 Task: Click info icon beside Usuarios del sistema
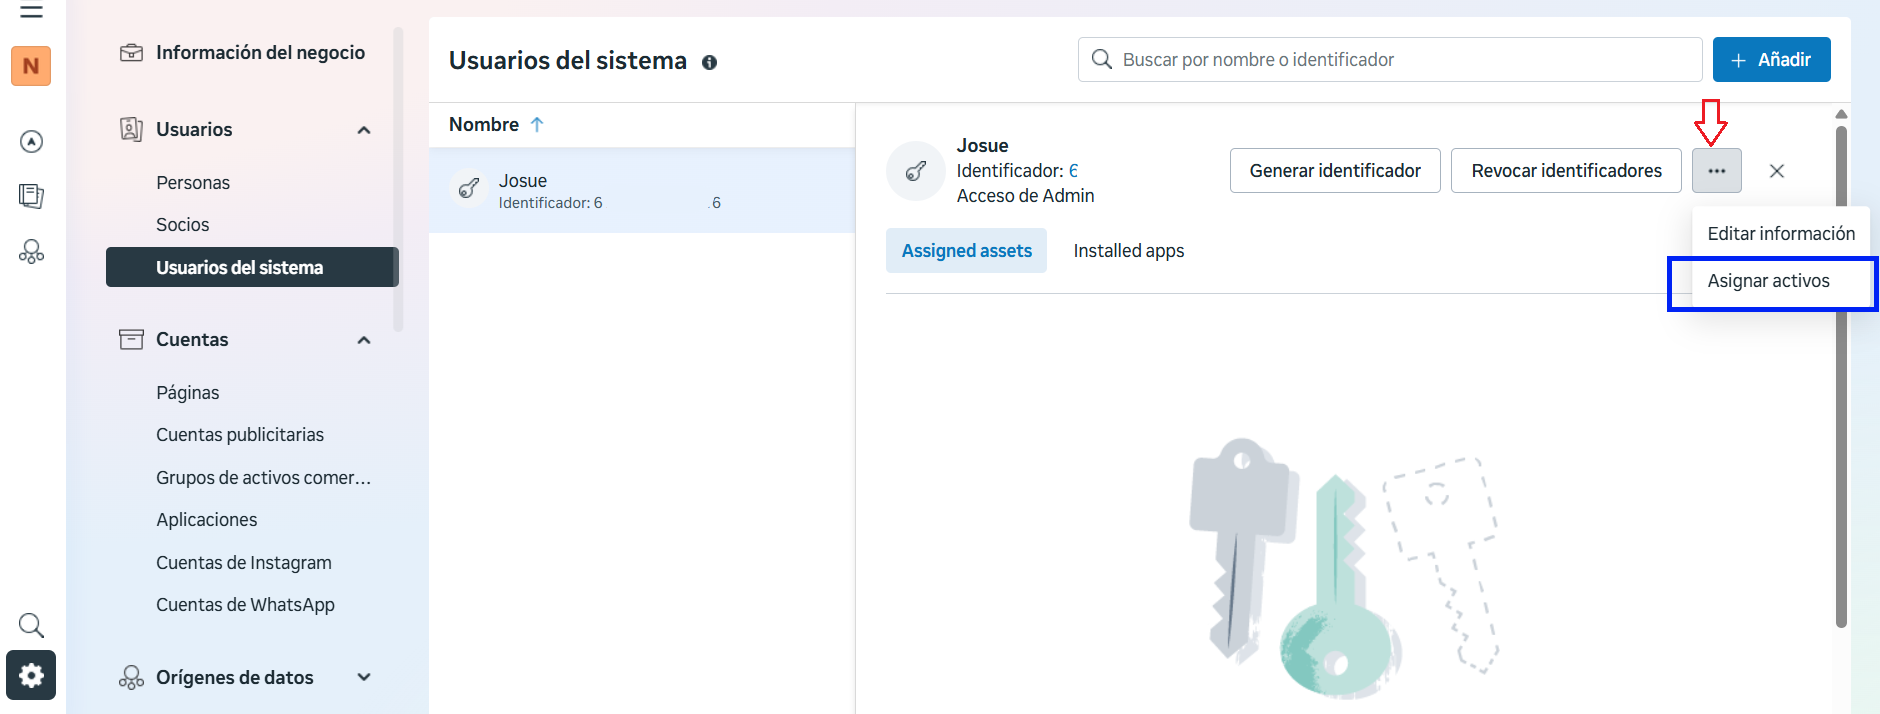[709, 62]
